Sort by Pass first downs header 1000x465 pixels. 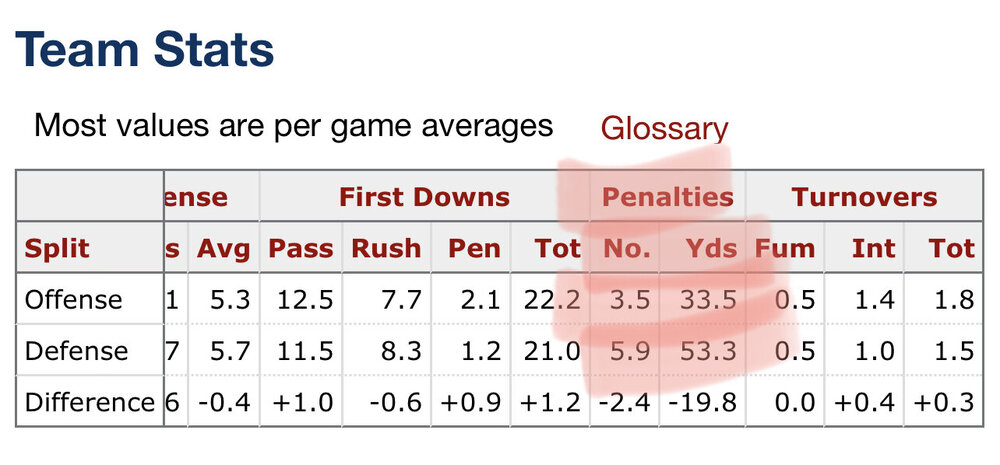coord(299,249)
